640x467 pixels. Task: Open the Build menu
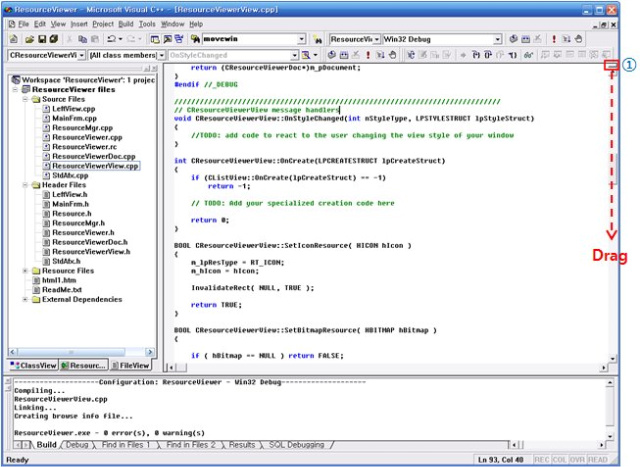pyautogui.click(x=126, y=24)
